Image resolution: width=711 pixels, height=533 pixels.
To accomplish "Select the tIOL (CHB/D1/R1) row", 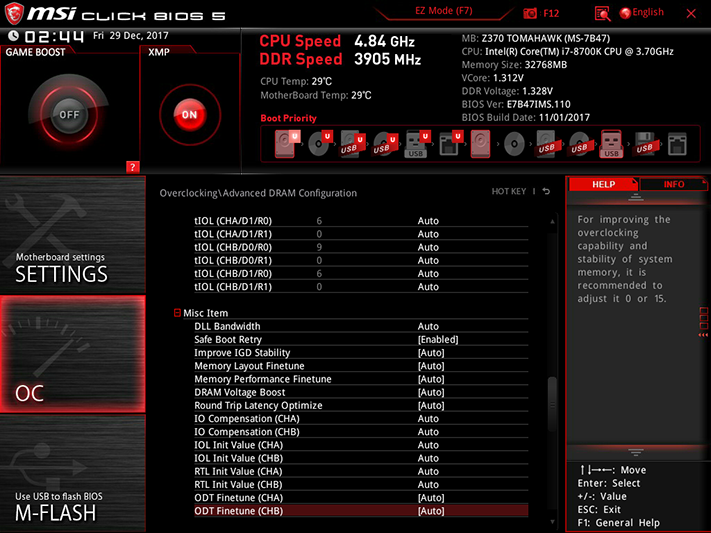I will [x=361, y=287].
